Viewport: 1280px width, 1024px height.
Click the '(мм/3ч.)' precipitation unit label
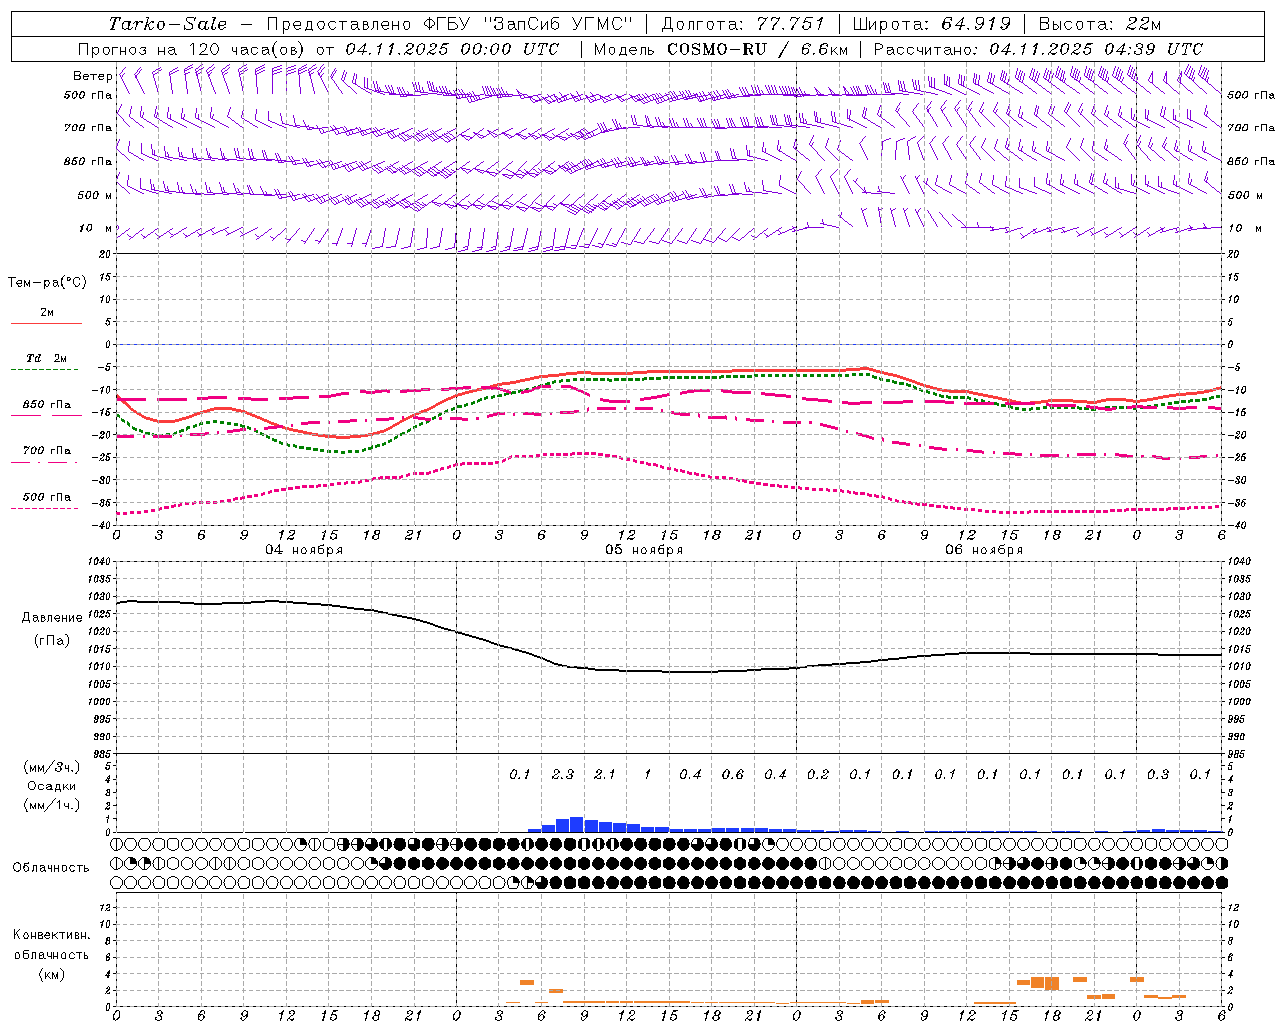point(52,768)
